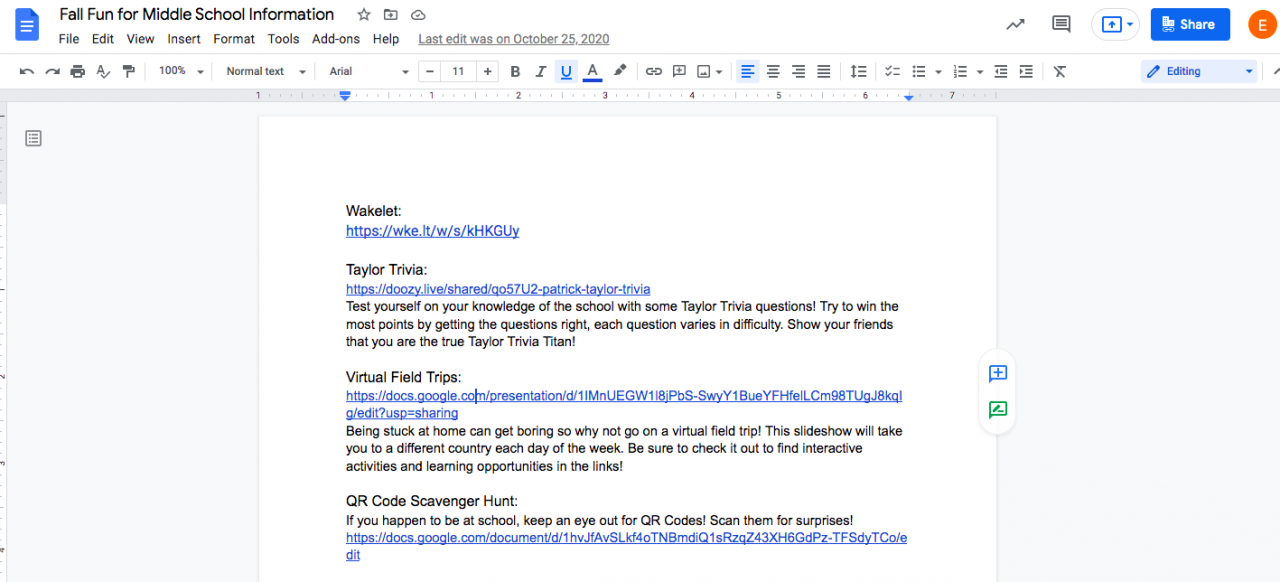Apply a bulleted list
The height and width of the screenshot is (582, 1280).
pyautogui.click(x=919, y=71)
